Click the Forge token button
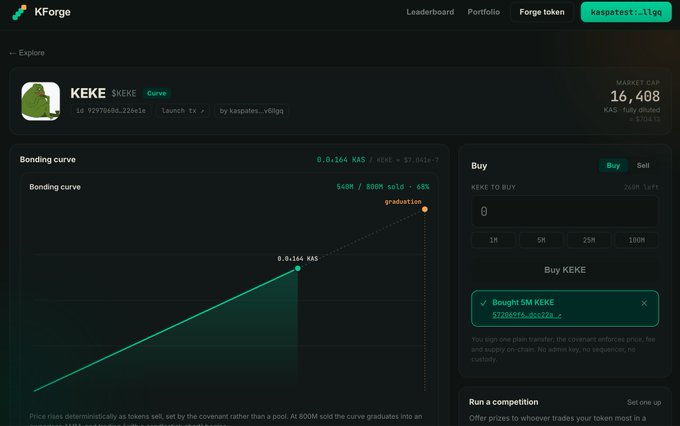Viewport: 680px width, 426px height. point(542,12)
